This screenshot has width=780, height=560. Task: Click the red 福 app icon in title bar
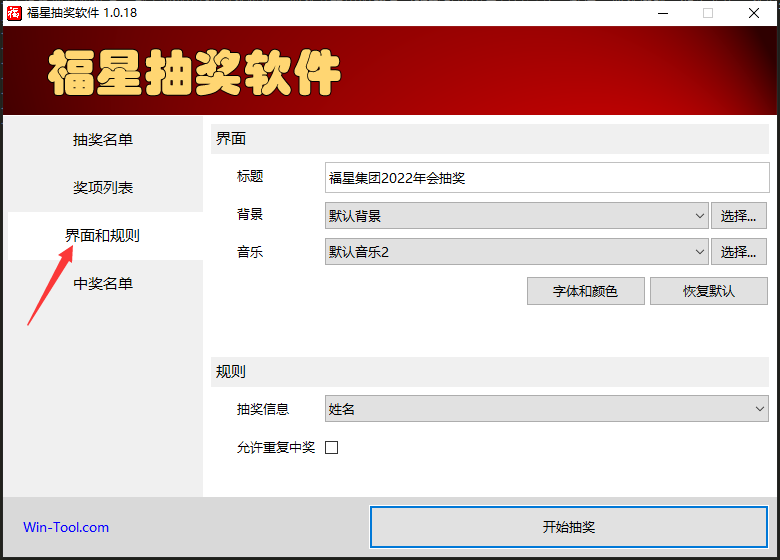[x=13, y=12]
